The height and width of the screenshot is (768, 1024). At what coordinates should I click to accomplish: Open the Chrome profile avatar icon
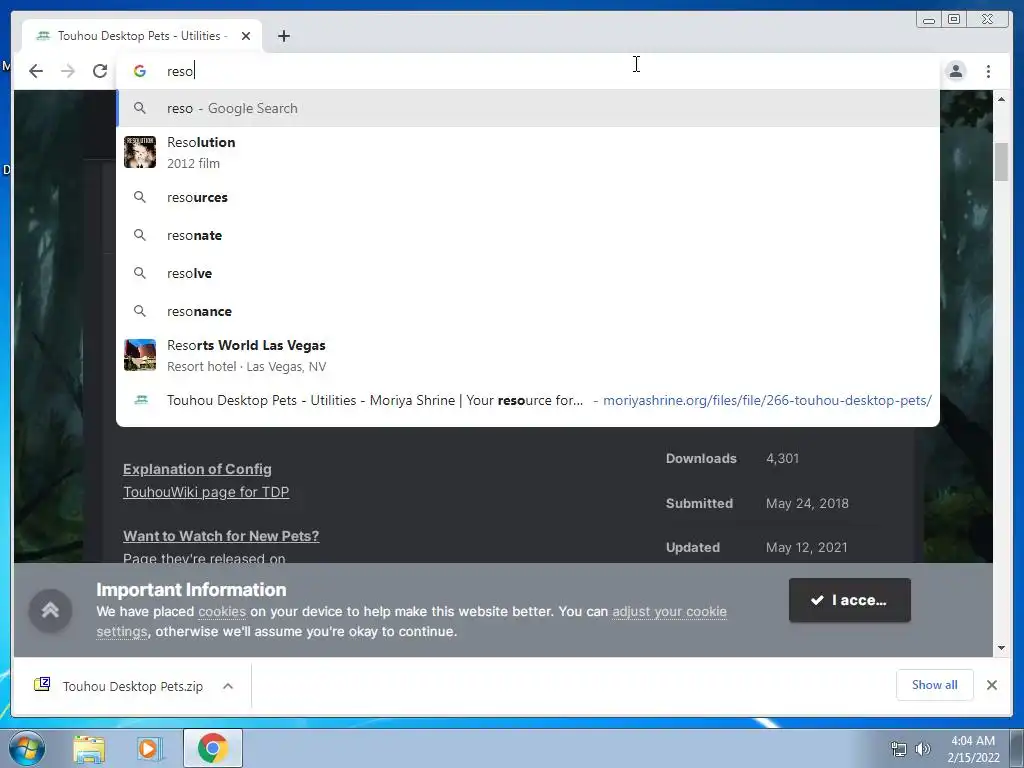(x=956, y=71)
